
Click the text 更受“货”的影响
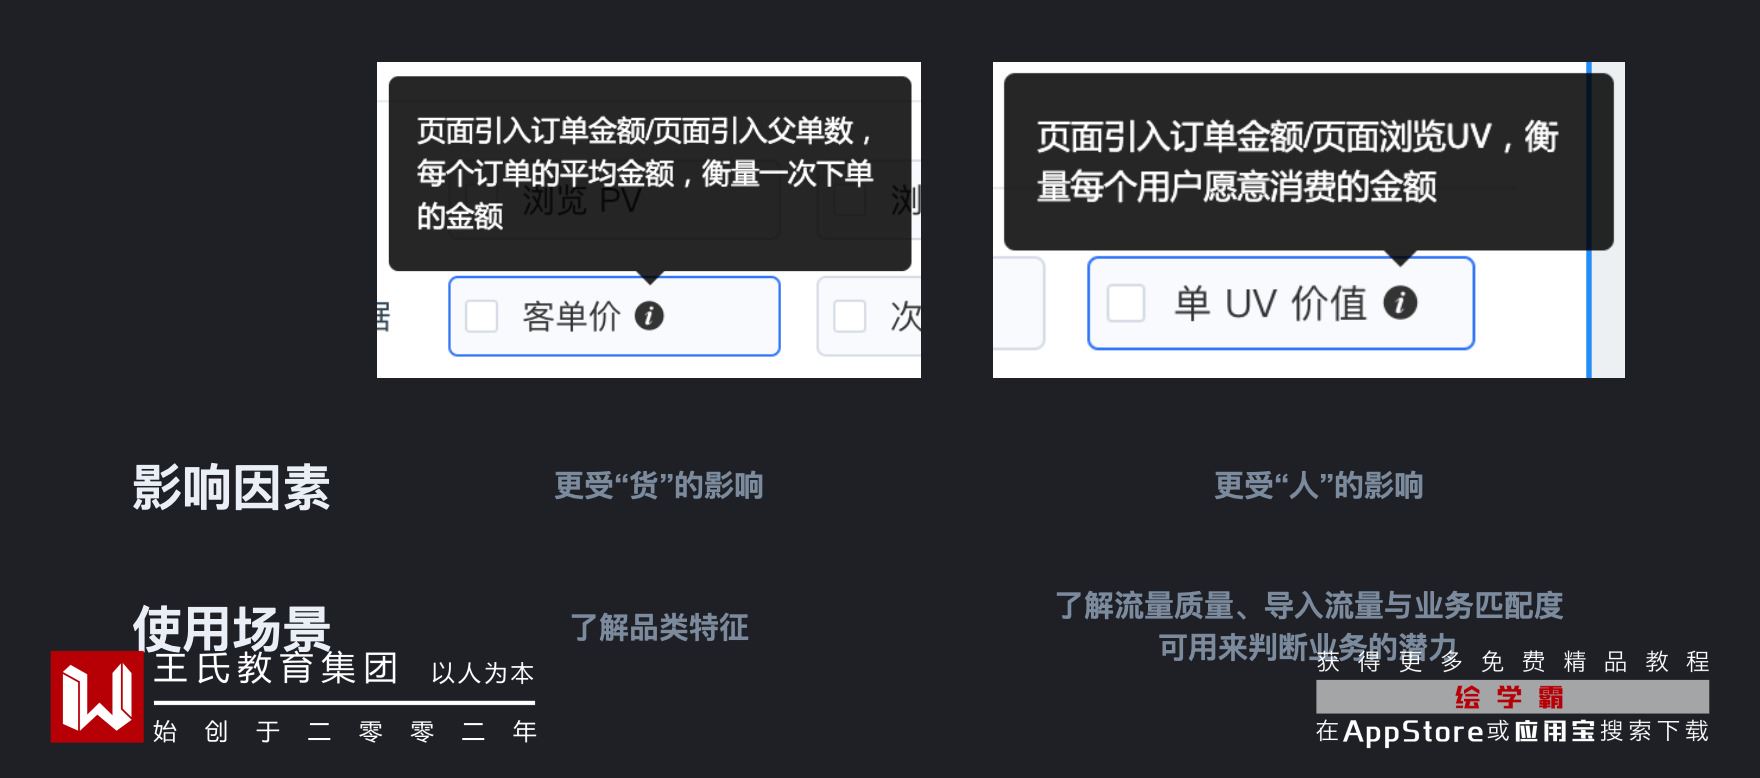pyautogui.click(x=659, y=485)
